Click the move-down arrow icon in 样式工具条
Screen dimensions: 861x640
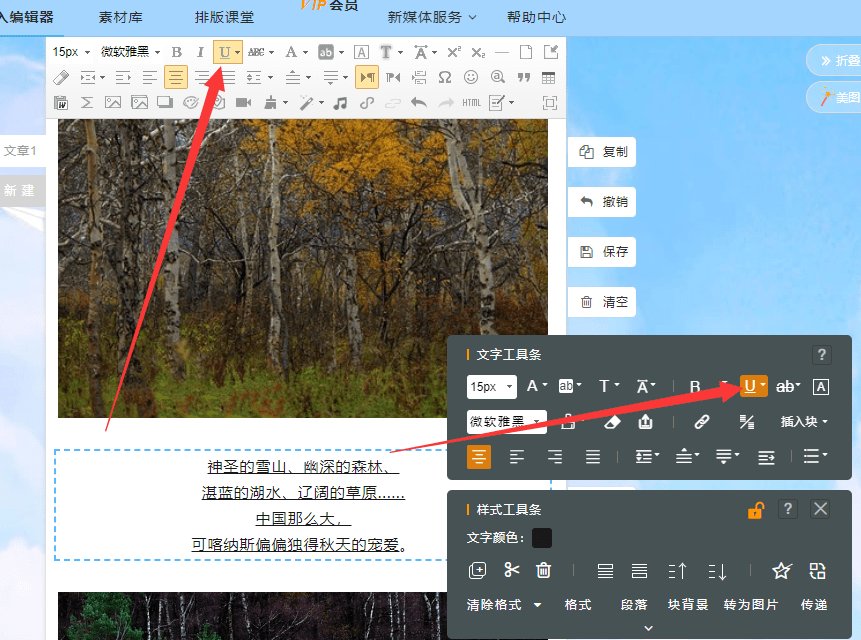tap(717, 571)
